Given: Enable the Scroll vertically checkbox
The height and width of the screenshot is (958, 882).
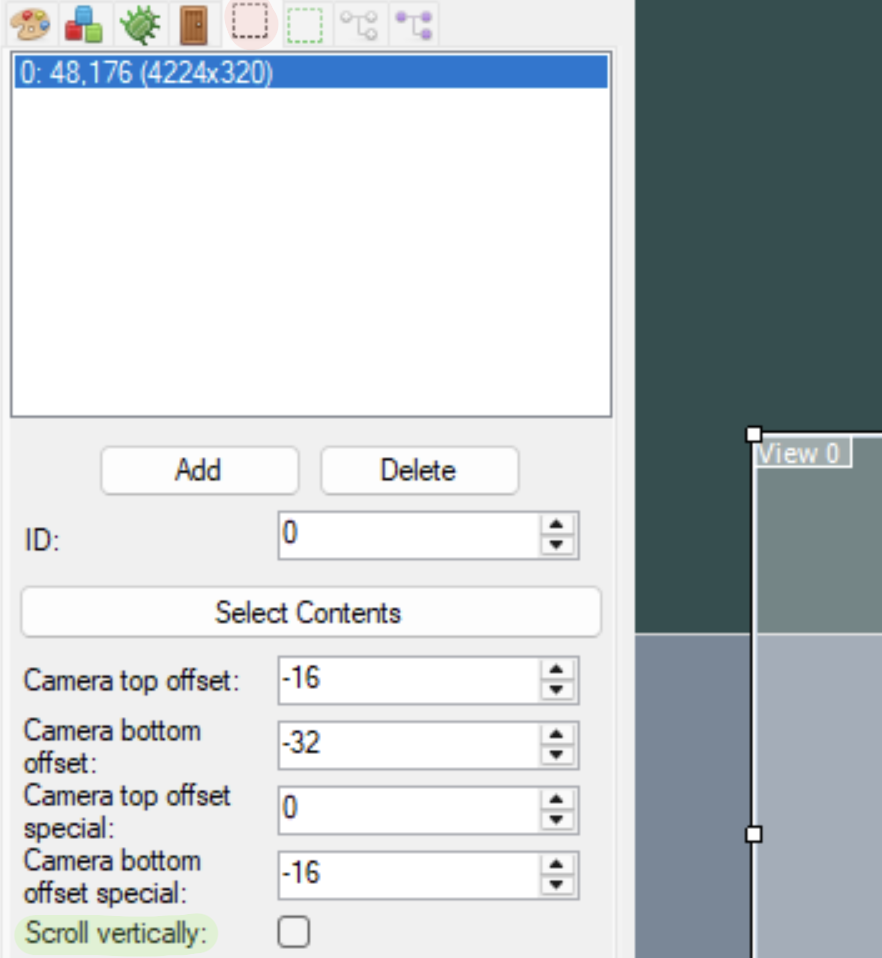Looking at the screenshot, I should pyautogui.click(x=294, y=932).
